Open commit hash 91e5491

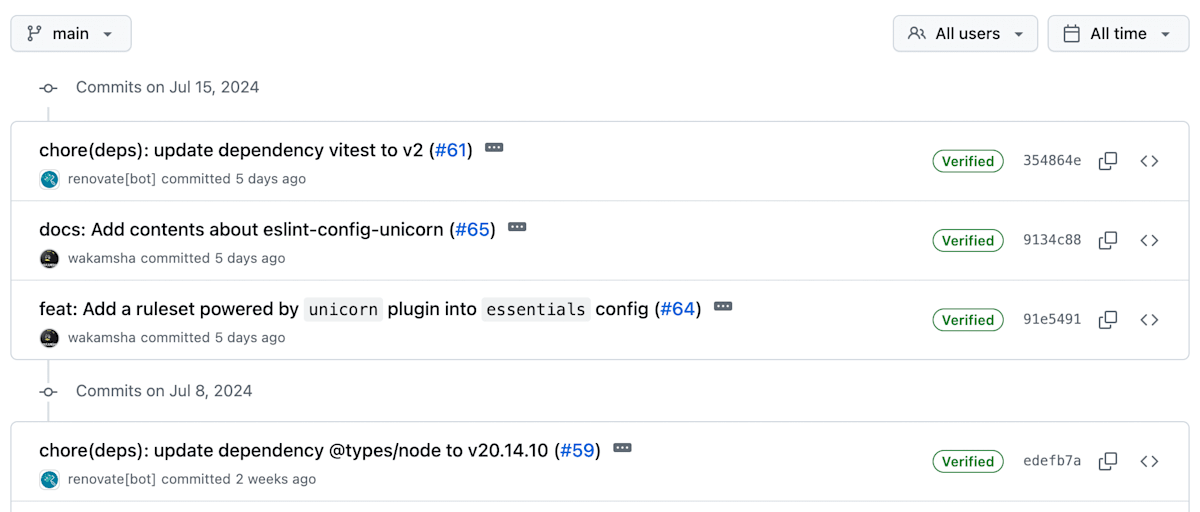1052,320
